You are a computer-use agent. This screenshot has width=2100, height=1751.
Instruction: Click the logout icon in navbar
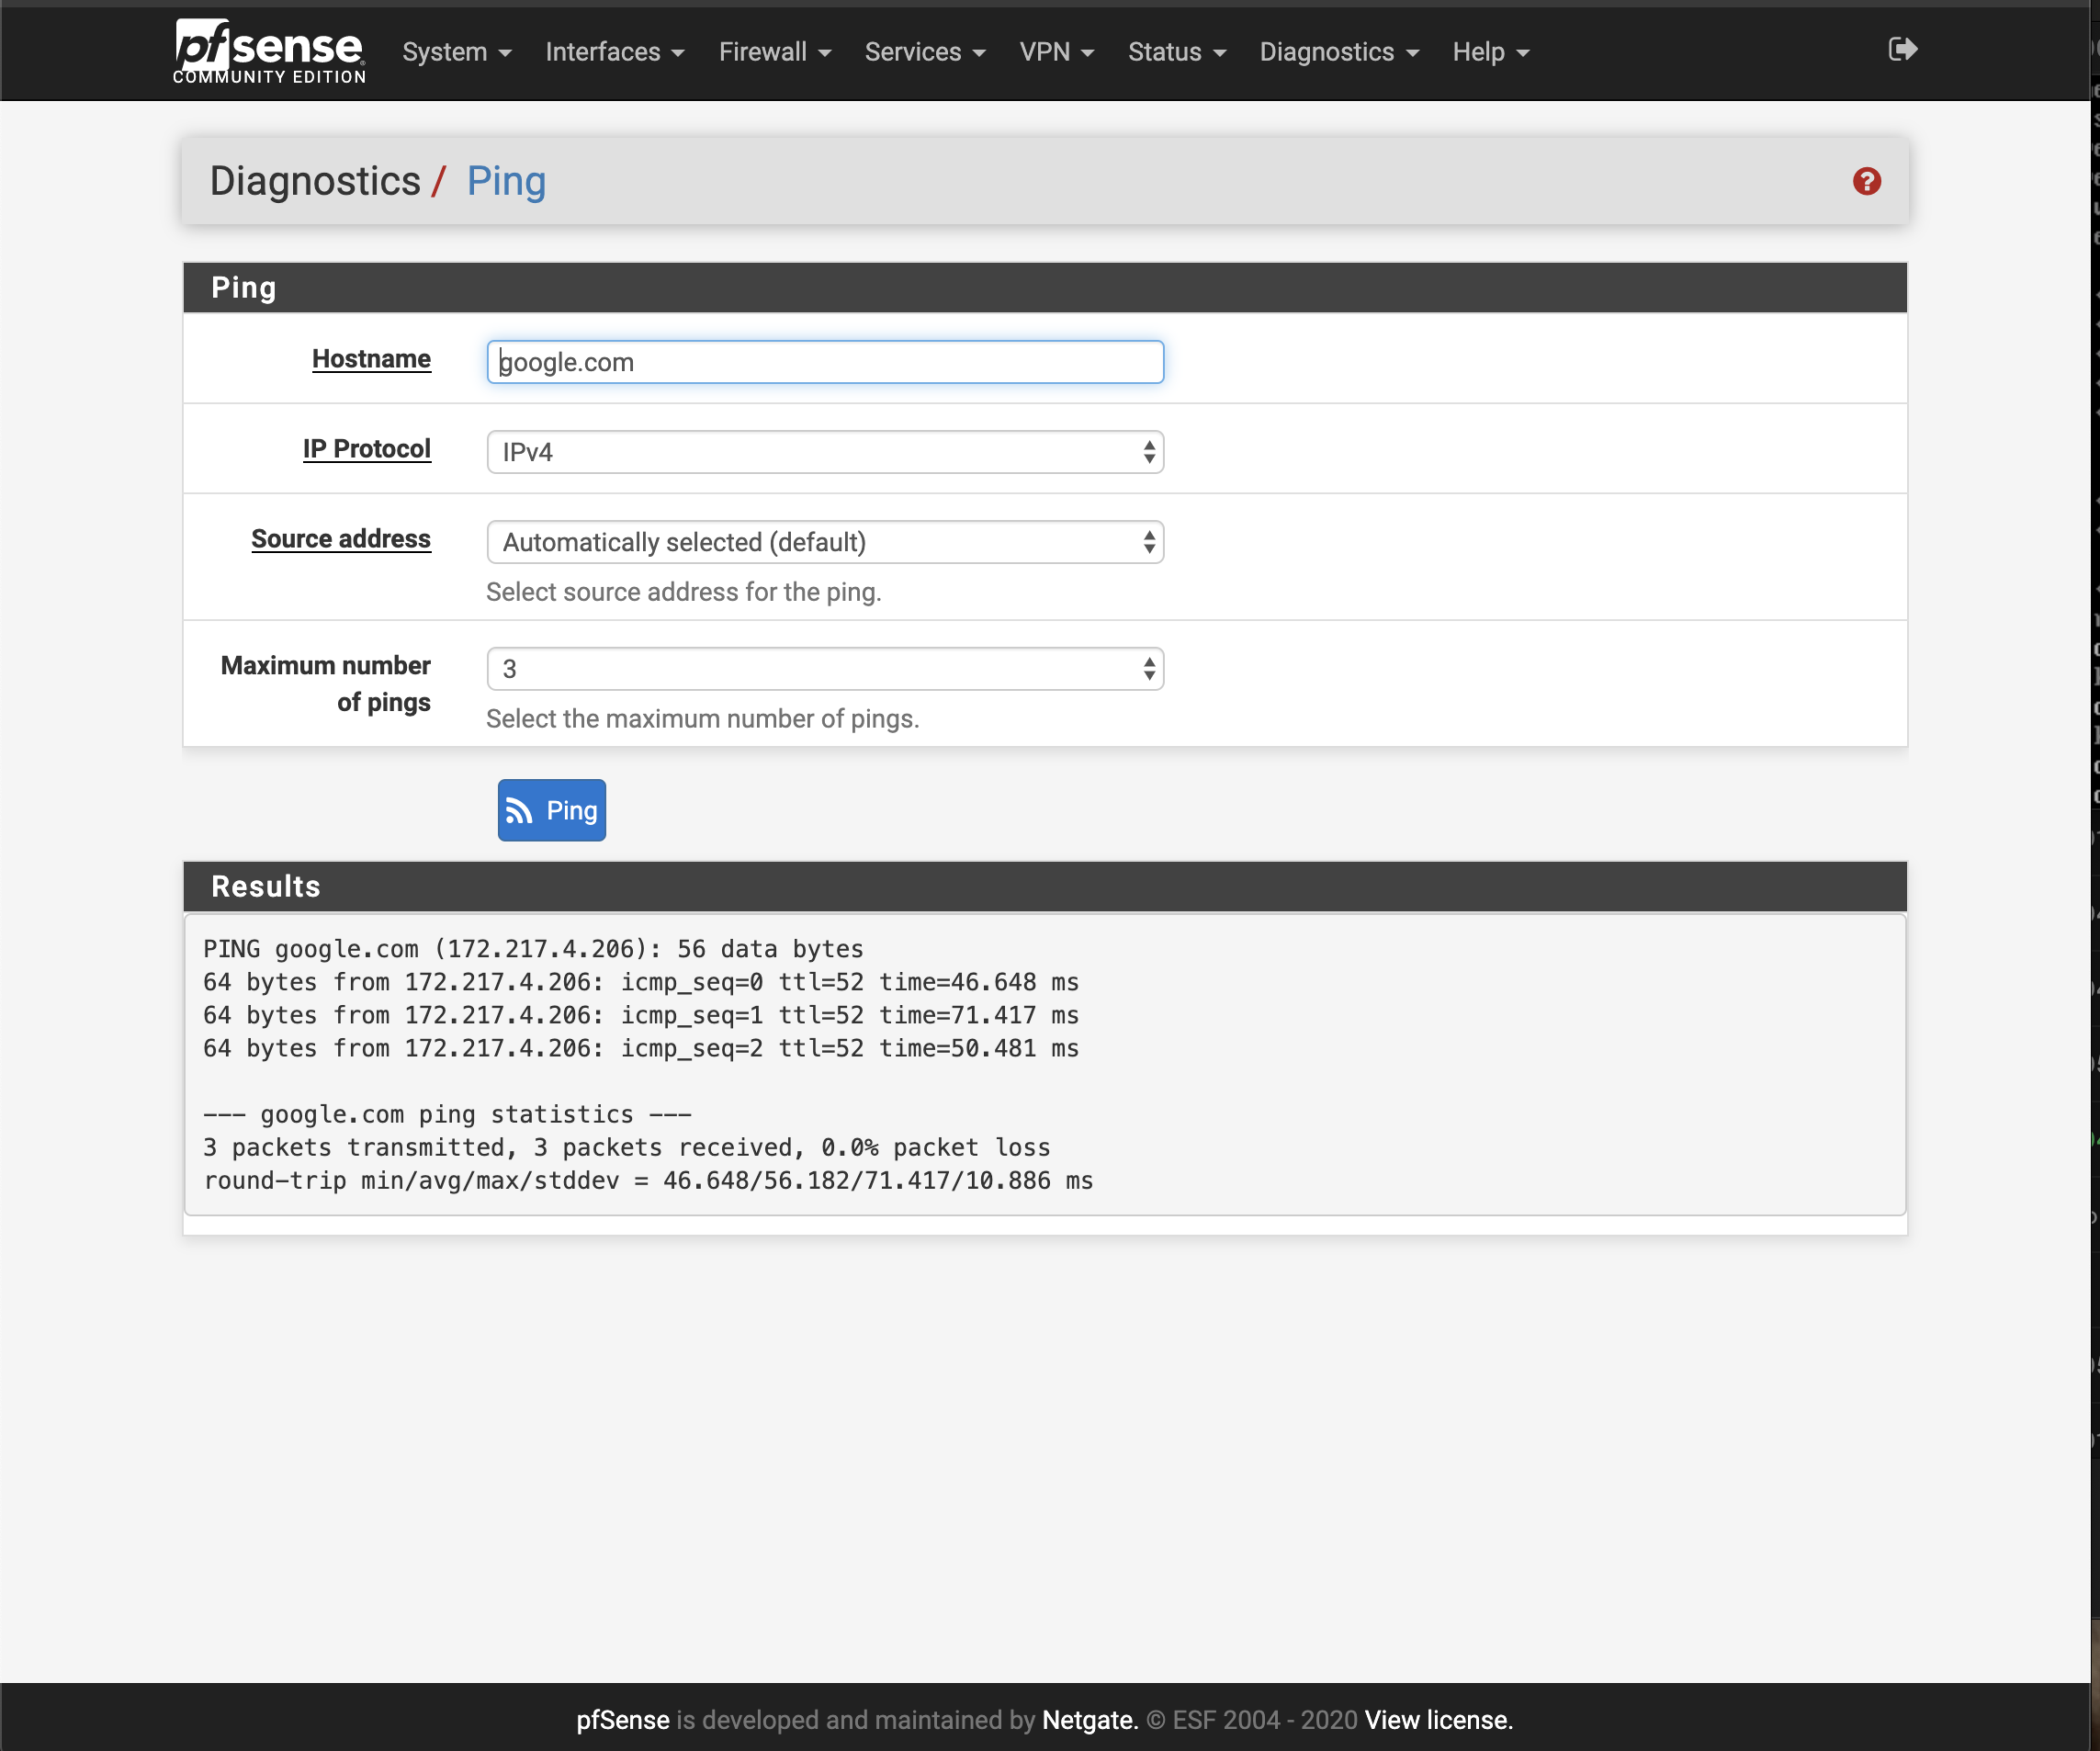(x=1902, y=49)
